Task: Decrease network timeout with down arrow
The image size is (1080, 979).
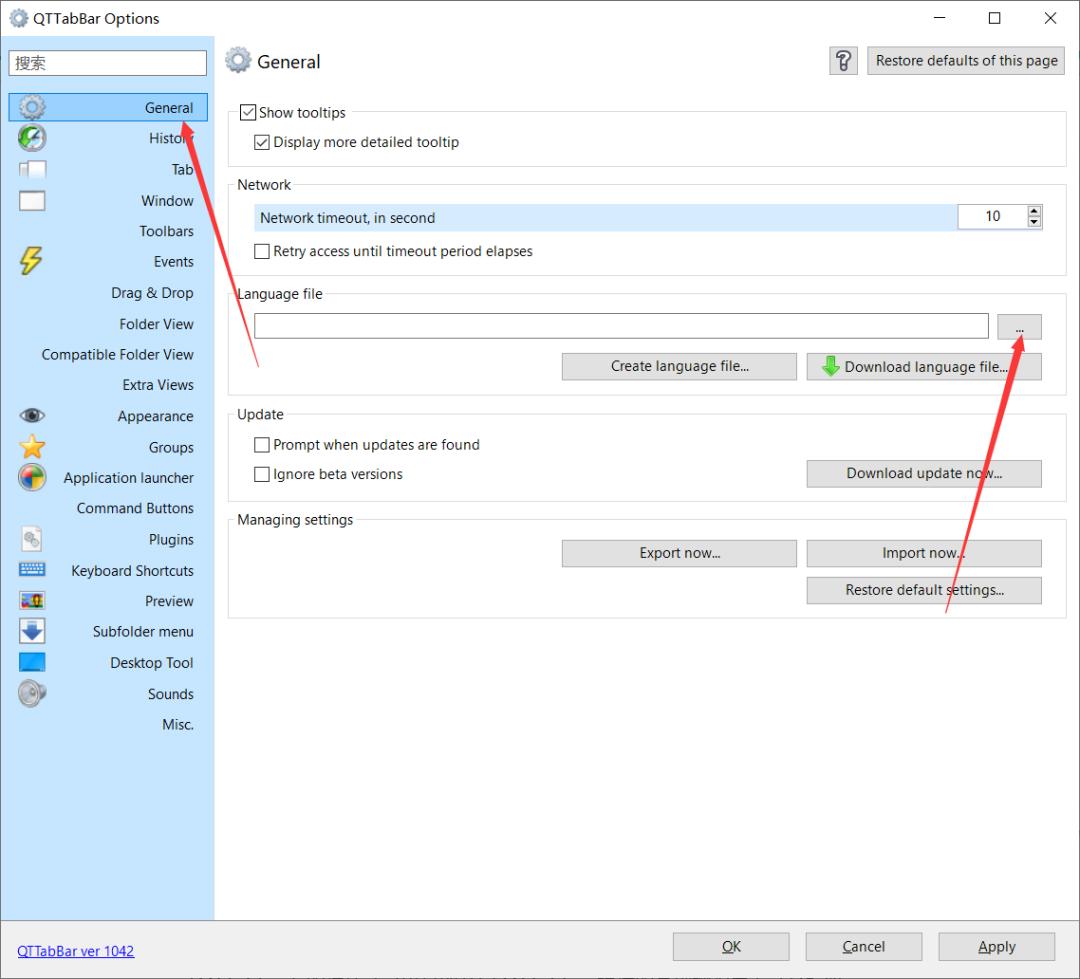Action: tap(1034, 222)
